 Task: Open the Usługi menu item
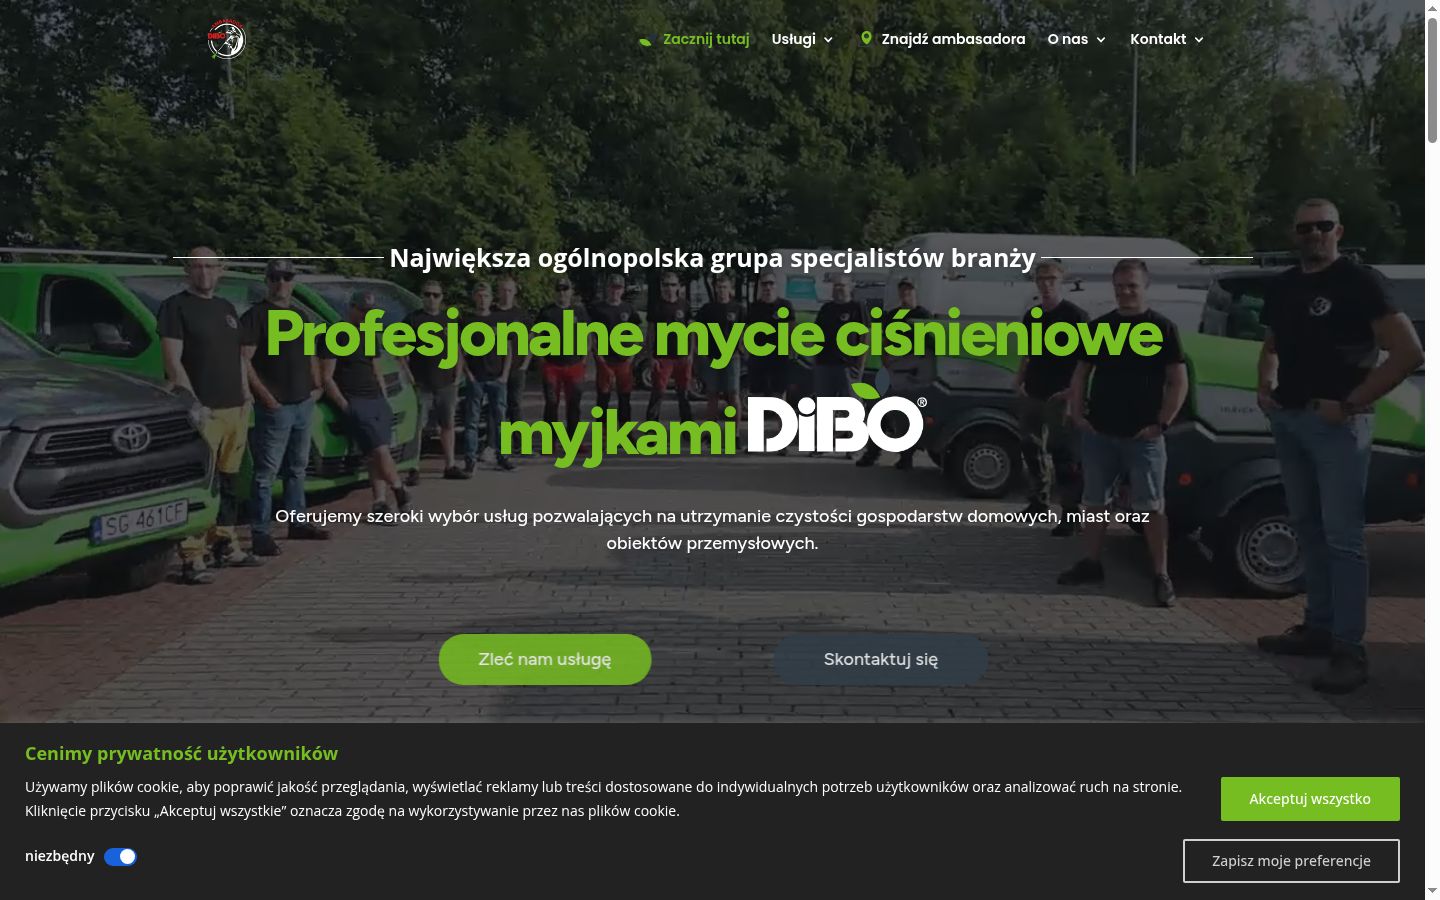[x=794, y=39]
